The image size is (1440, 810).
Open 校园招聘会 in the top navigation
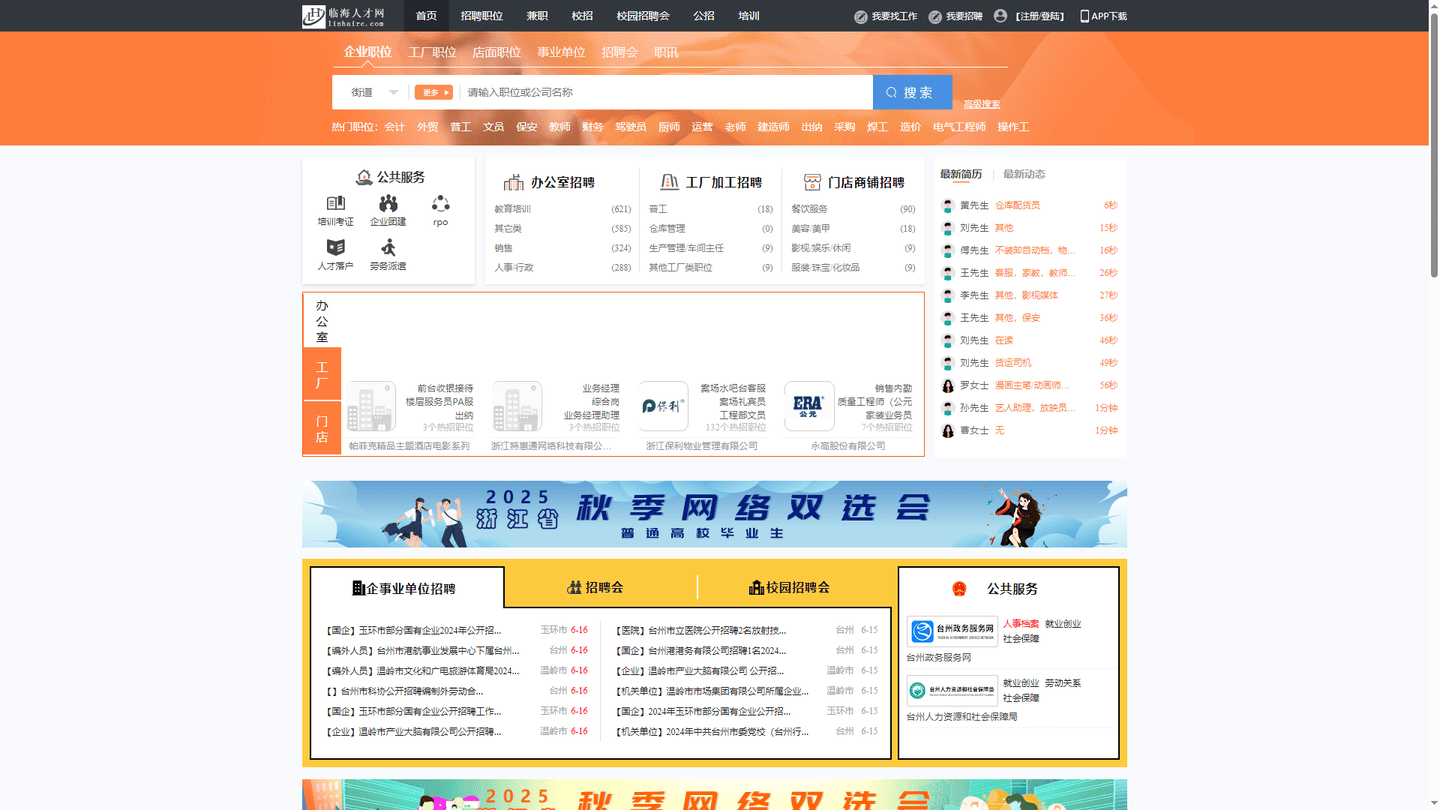point(643,16)
